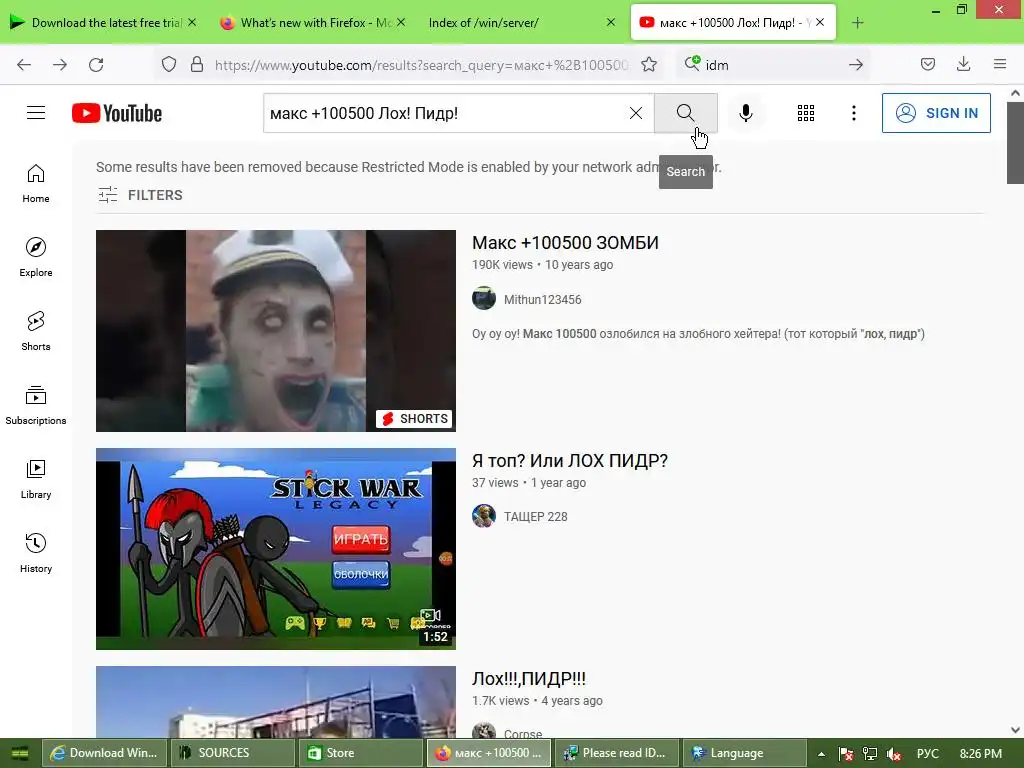Click the volume tray icon
Image resolution: width=1024 pixels, height=768 pixels.
(x=894, y=754)
